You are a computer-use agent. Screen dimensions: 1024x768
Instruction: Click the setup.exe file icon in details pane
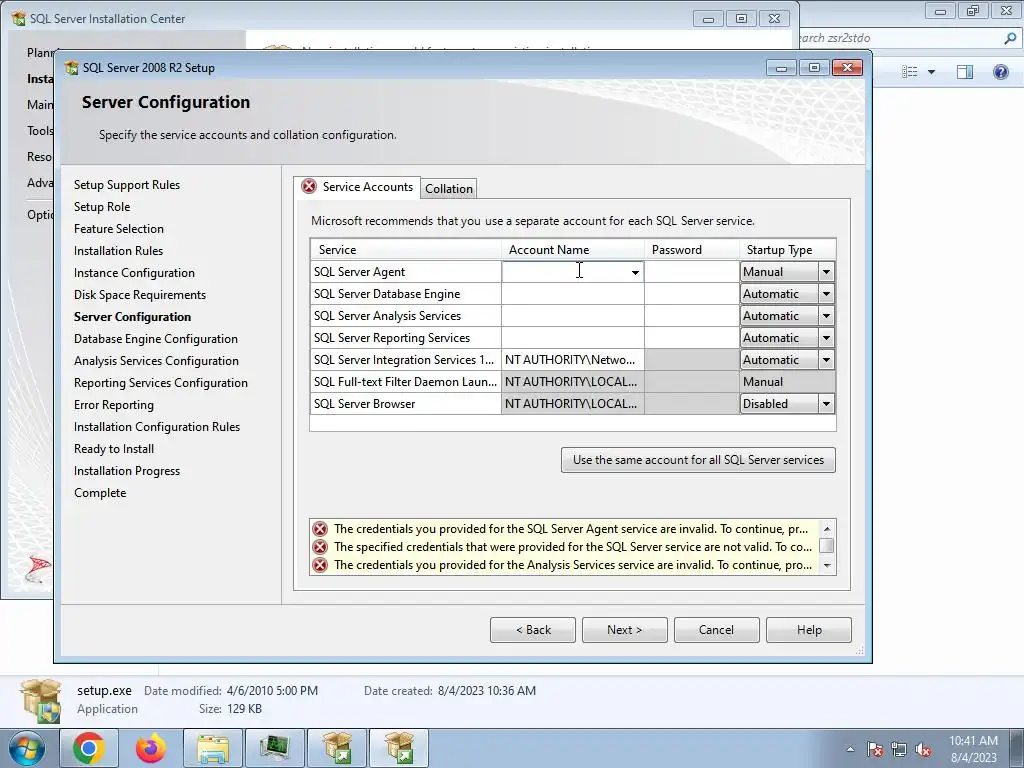41,701
